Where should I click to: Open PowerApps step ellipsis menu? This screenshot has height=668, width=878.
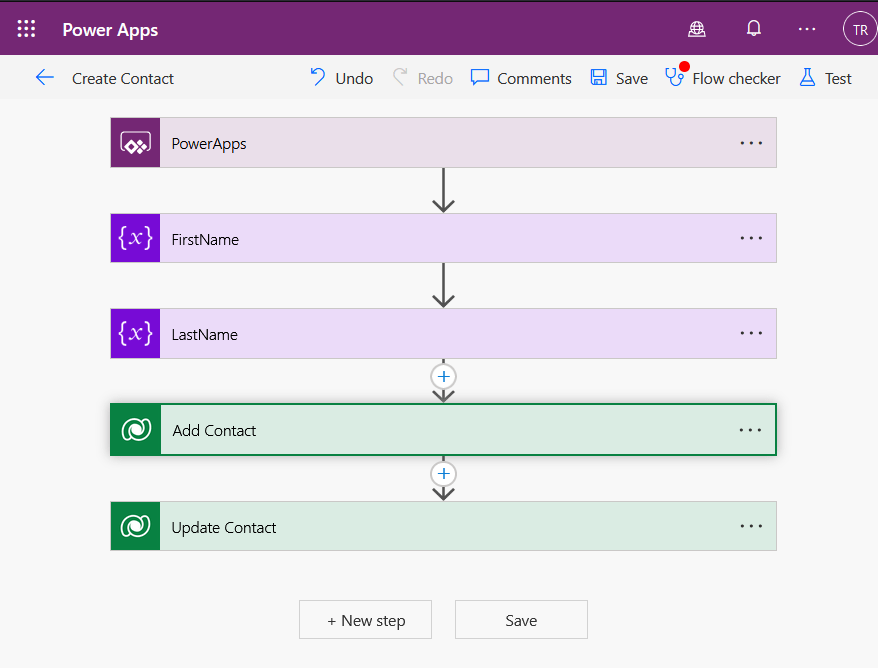click(751, 143)
